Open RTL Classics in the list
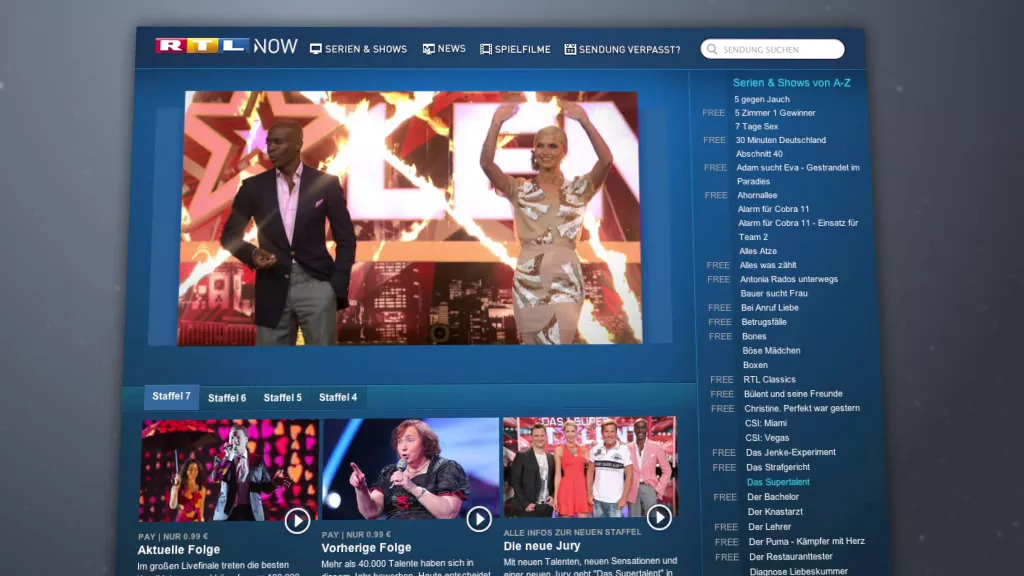Screen dimensions: 1024x576 (x=770, y=379)
